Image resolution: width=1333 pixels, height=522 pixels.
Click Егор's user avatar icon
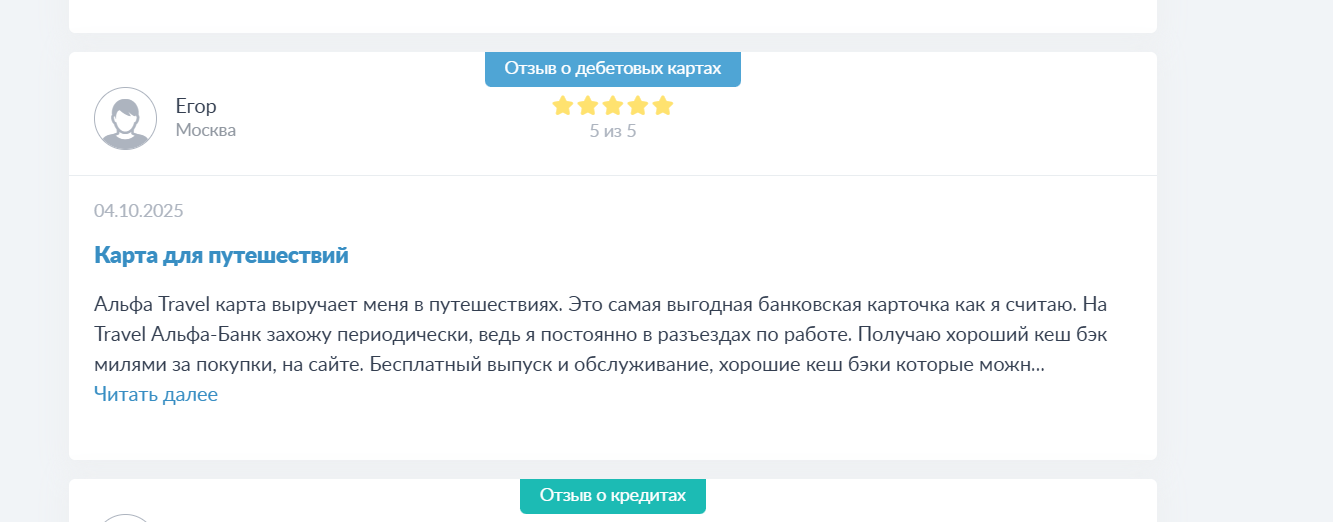point(125,118)
